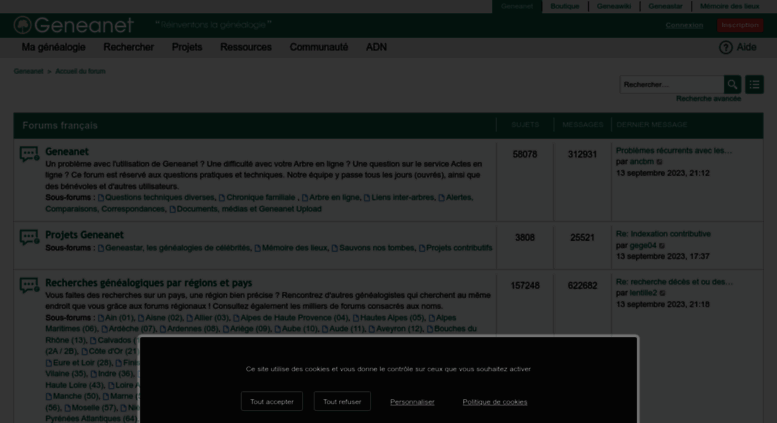Viewport: 777px width, 423px height.
Task: Open Politique de cookies link
Action: pyautogui.click(x=495, y=402)
